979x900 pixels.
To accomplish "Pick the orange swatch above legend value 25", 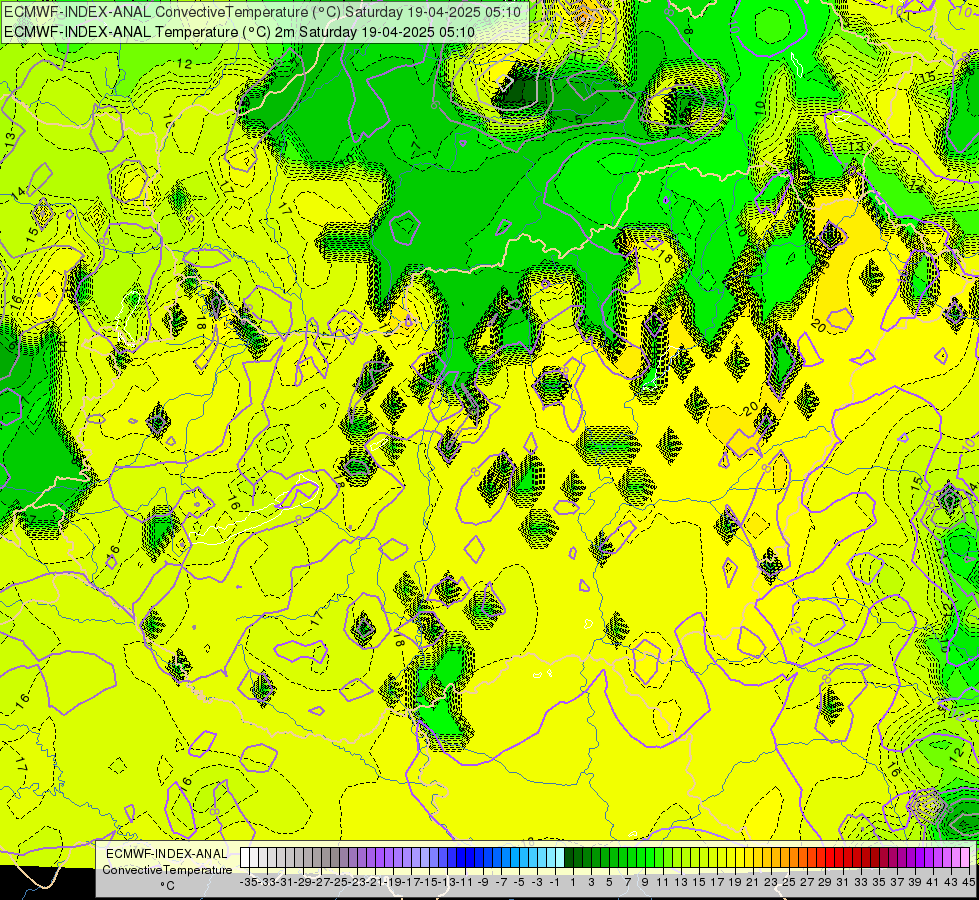I will click(785, 858).
